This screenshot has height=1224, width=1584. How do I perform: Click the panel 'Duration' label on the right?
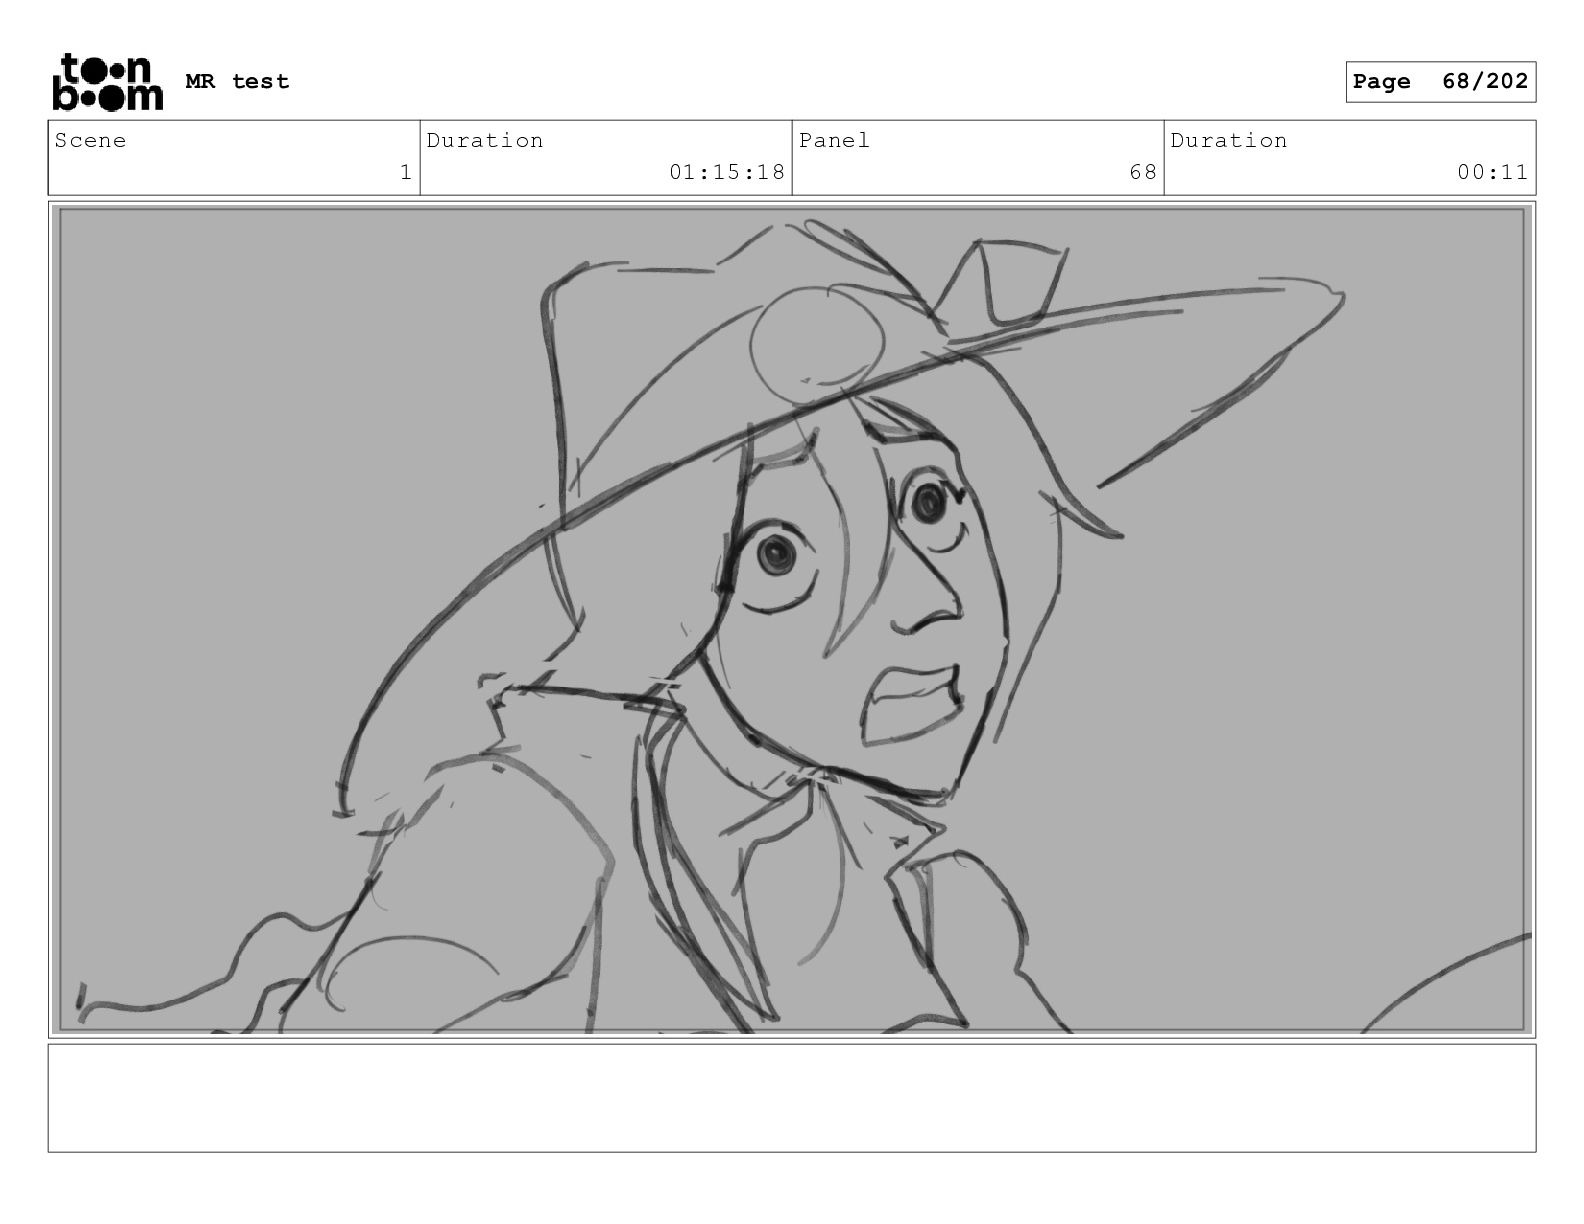click(x=1229, y=141)
